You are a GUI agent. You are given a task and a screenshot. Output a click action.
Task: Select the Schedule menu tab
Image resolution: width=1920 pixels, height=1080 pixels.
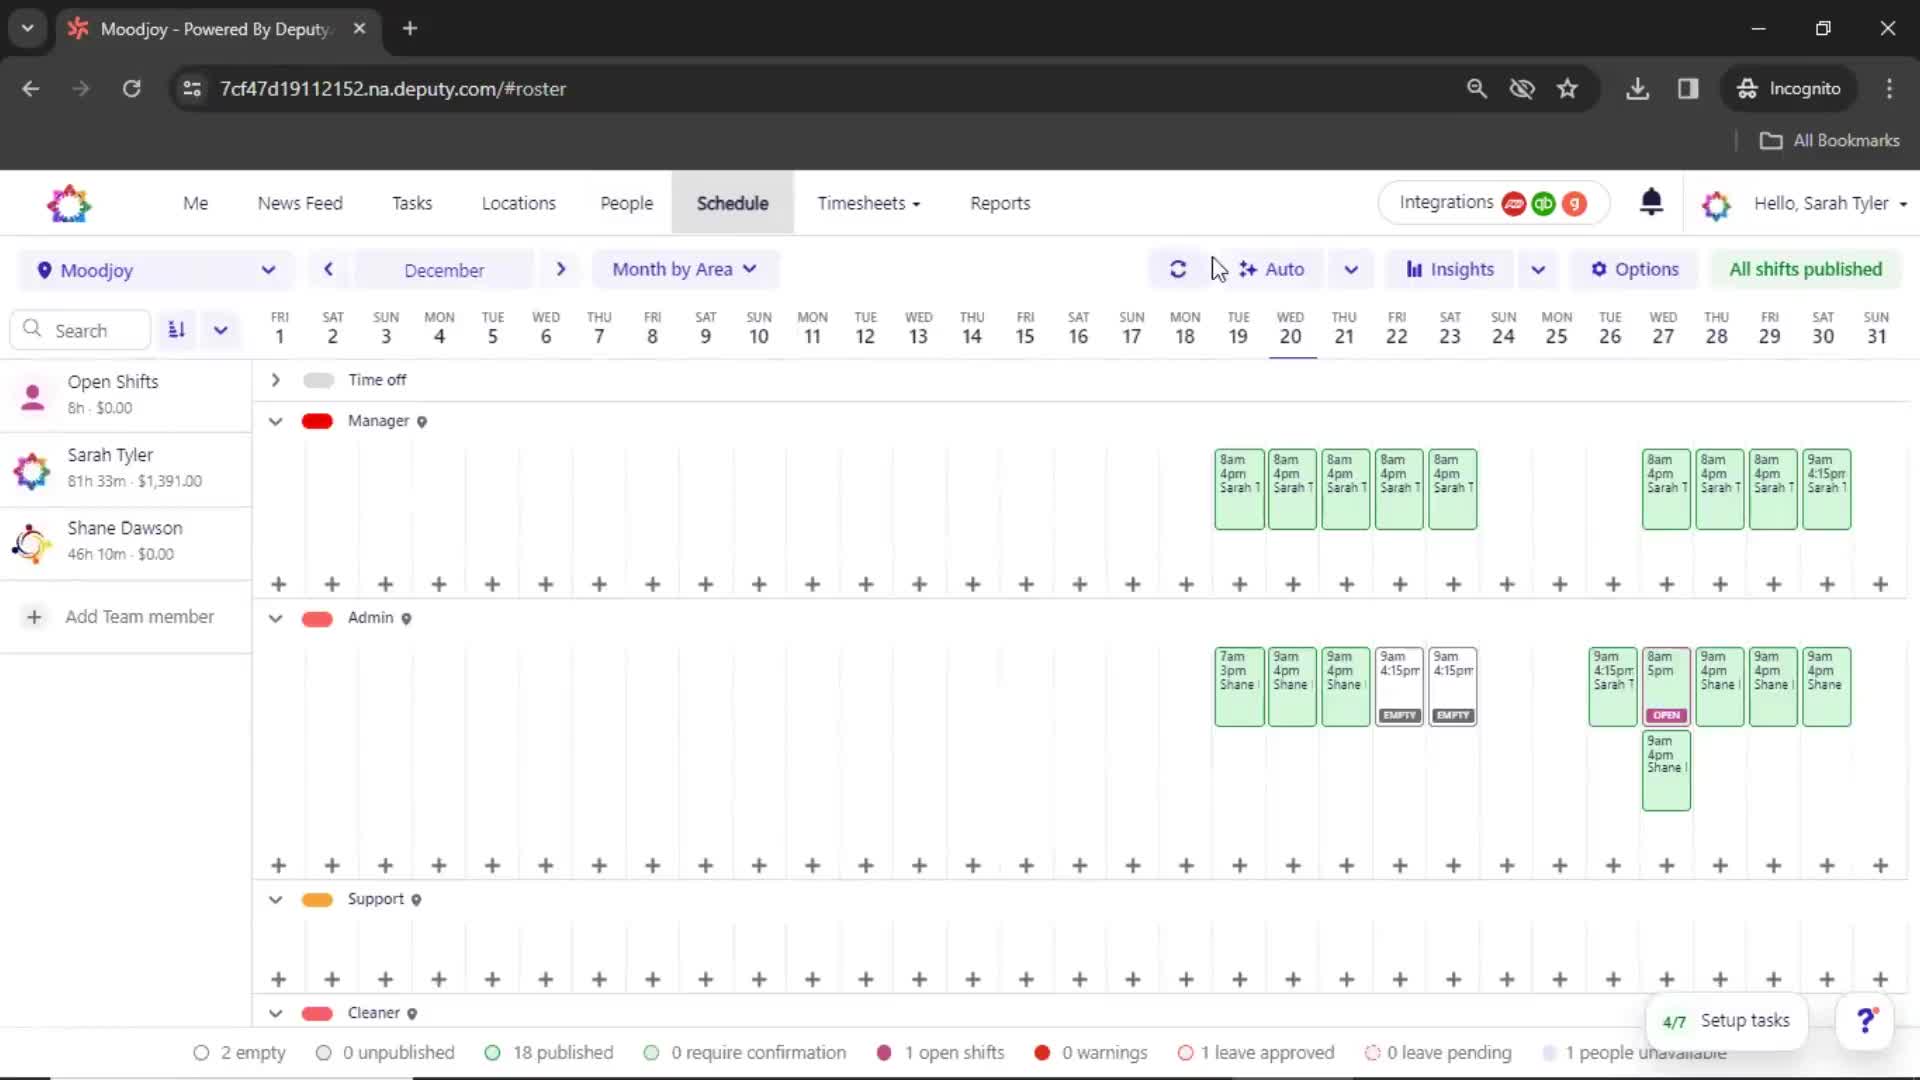coord(732,203)
